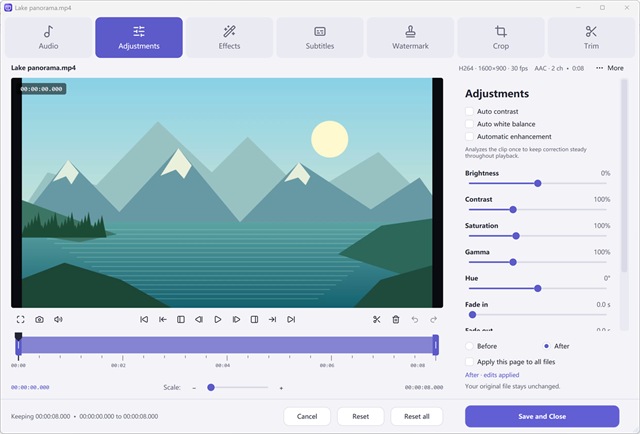Click the Fade in slider handle
Screen dimensions: 640x434
point(472,315)
